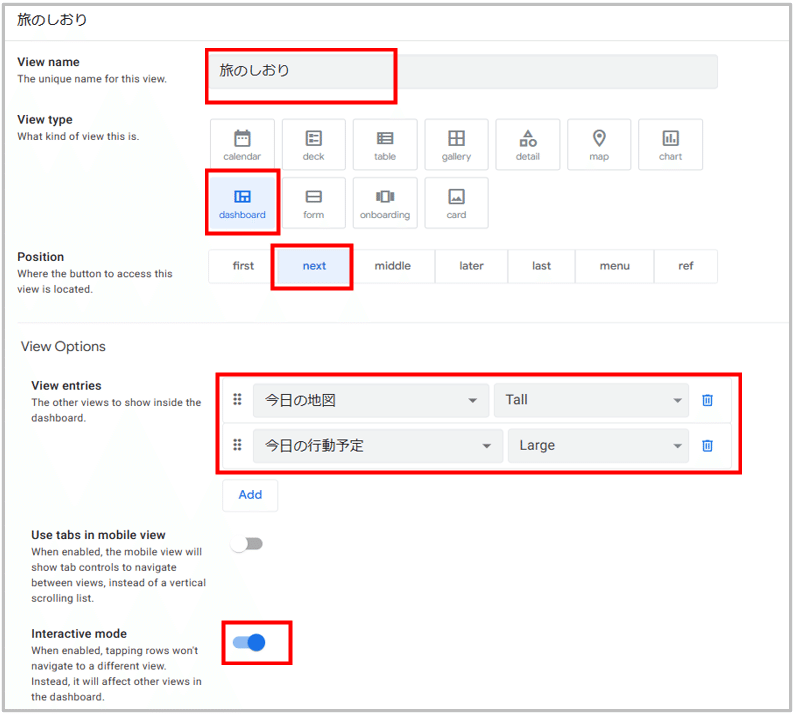The height and width of the screenshot is (716, 796).
Task: Delete the 今日の行動予定 view entry
Action: [707, 446]
